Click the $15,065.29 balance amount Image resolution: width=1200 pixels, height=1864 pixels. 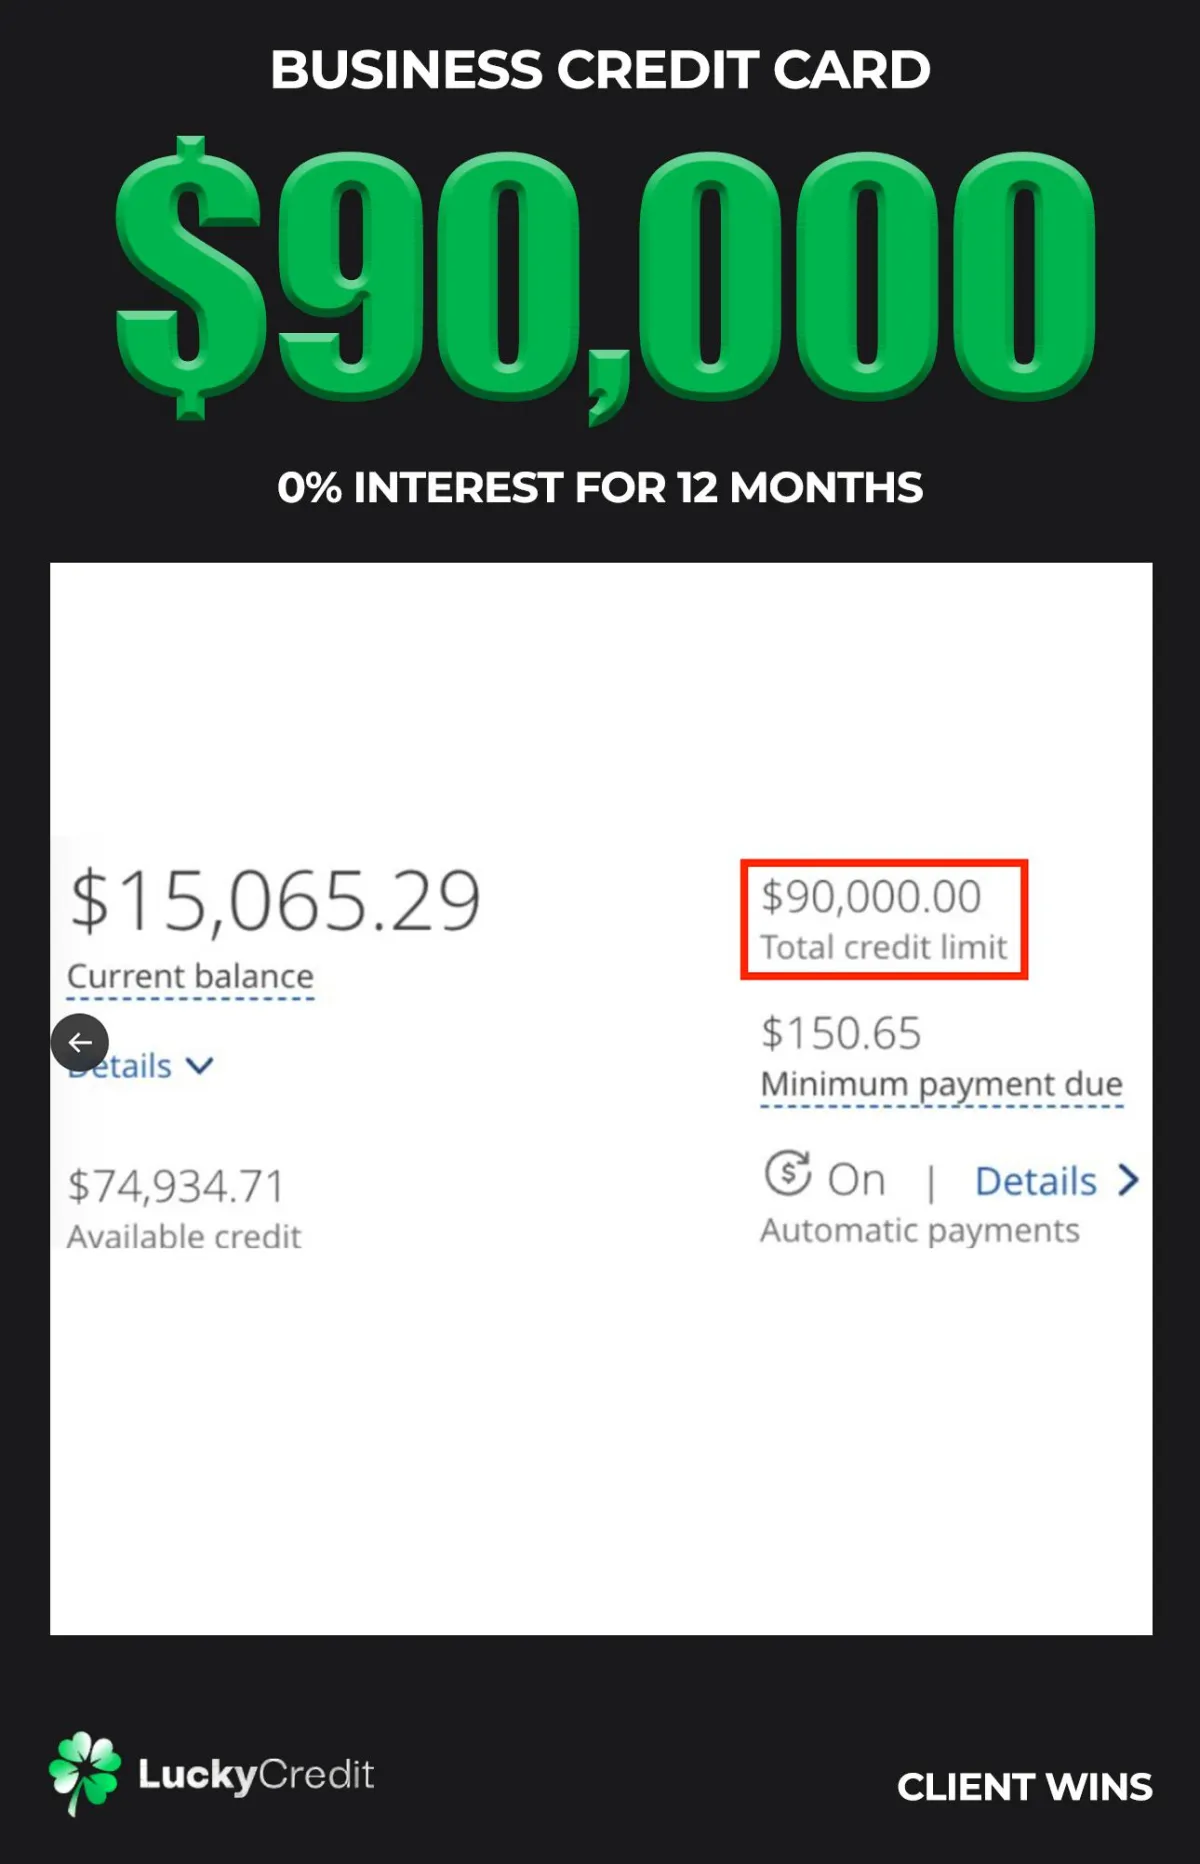tap(275, 901)
